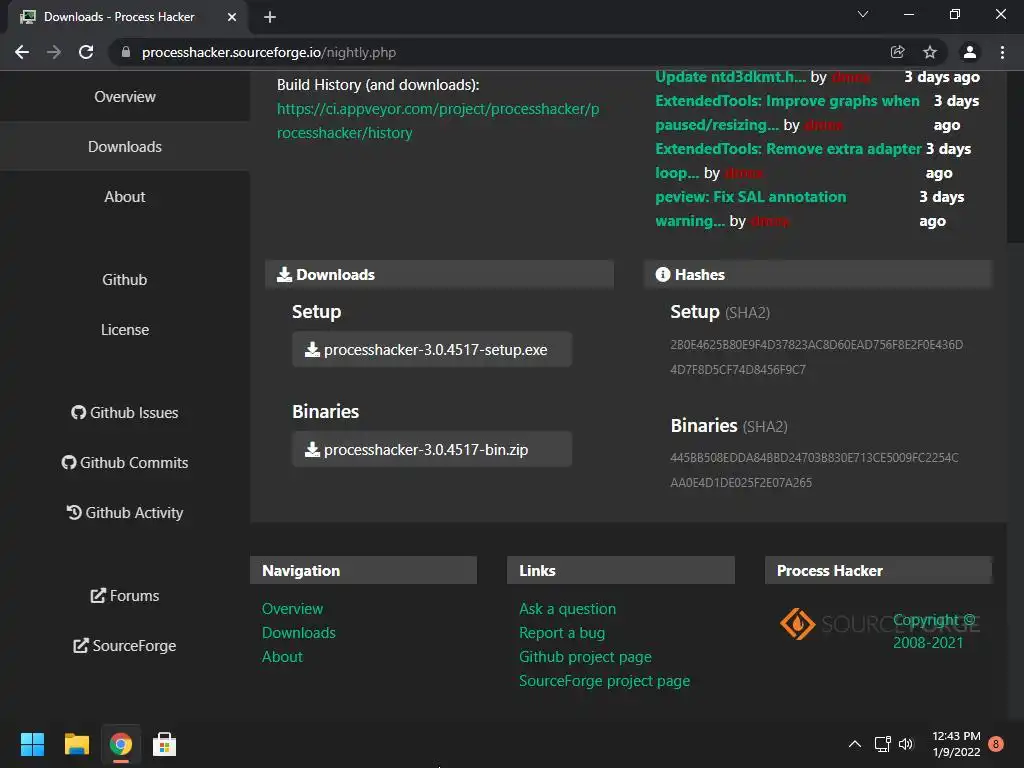Click author name beside 'Update ntd3dkmt.h...' commit
This screenshot has height=768, width=1024.
850,77
